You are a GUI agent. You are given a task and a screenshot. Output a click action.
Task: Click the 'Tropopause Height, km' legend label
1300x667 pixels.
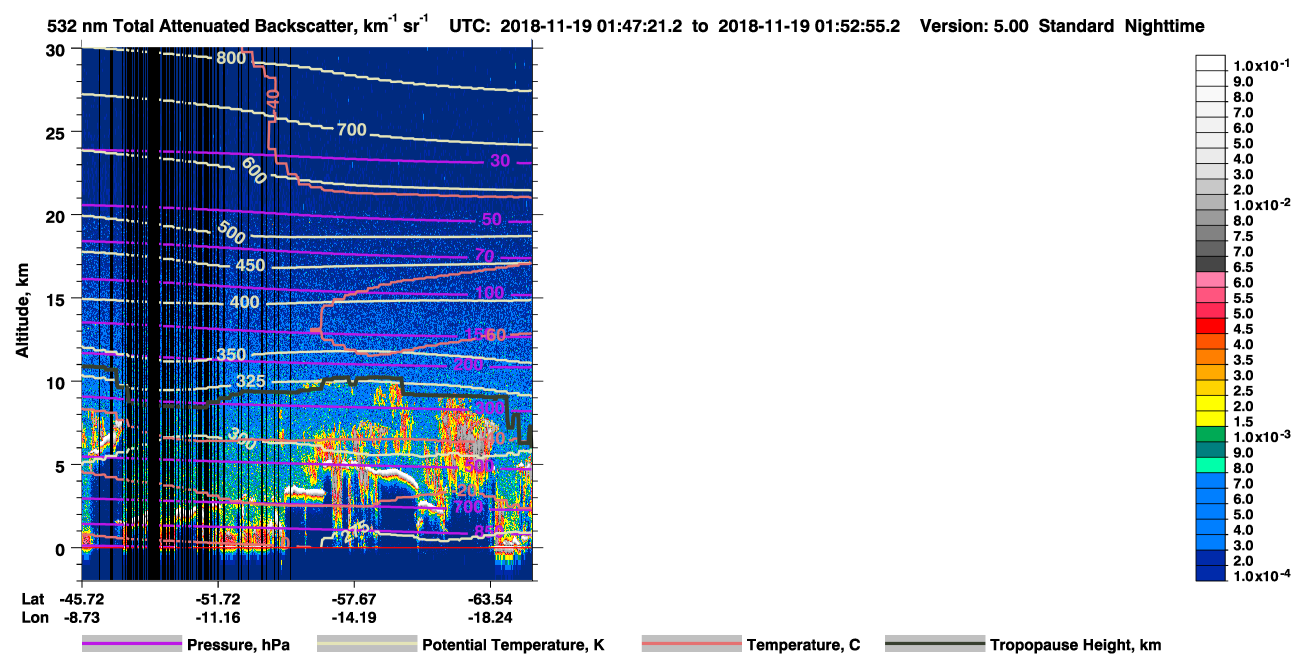point(1075,645)
